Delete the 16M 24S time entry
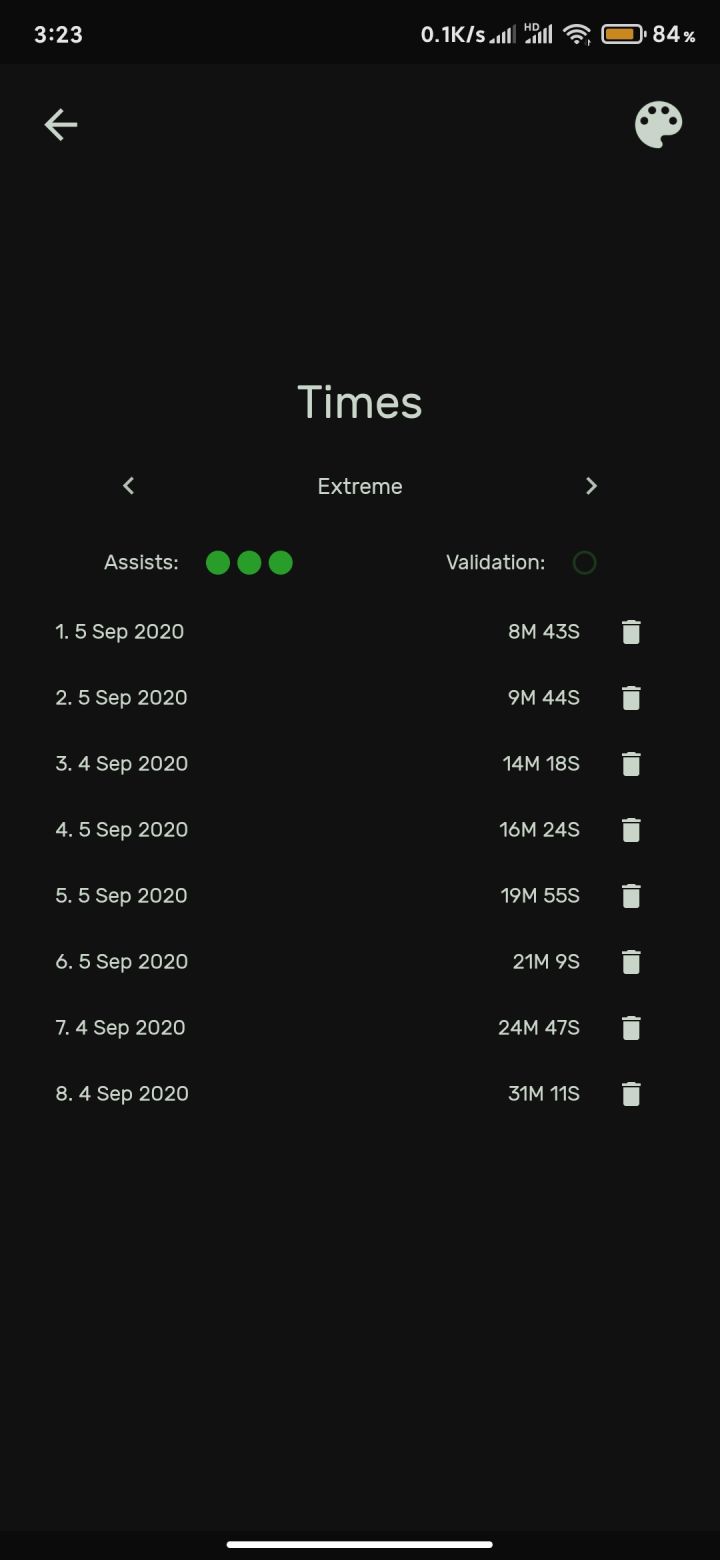 click(631, 830)
